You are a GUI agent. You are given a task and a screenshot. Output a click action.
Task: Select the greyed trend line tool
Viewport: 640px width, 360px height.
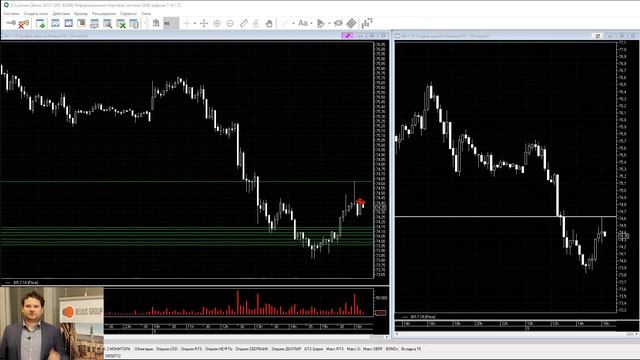pos(285,23)
